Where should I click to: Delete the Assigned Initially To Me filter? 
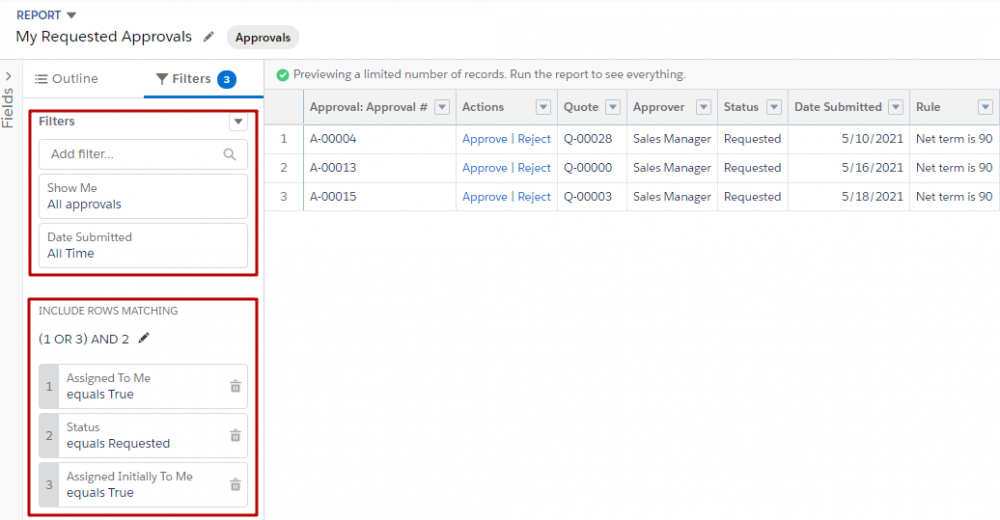tap(235, 484)
